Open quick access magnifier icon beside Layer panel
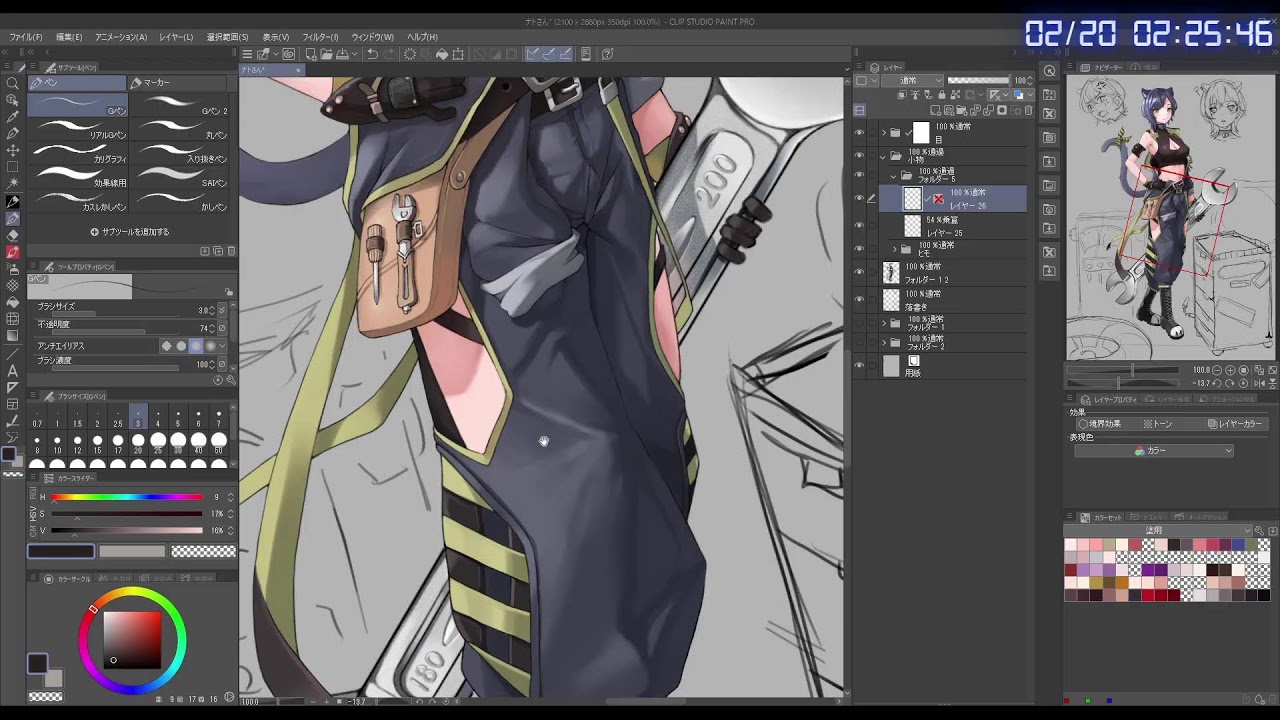Image resolution: width=1280 pixels, height=720 pixels. pyautogui.click(x=1049, y=71)
